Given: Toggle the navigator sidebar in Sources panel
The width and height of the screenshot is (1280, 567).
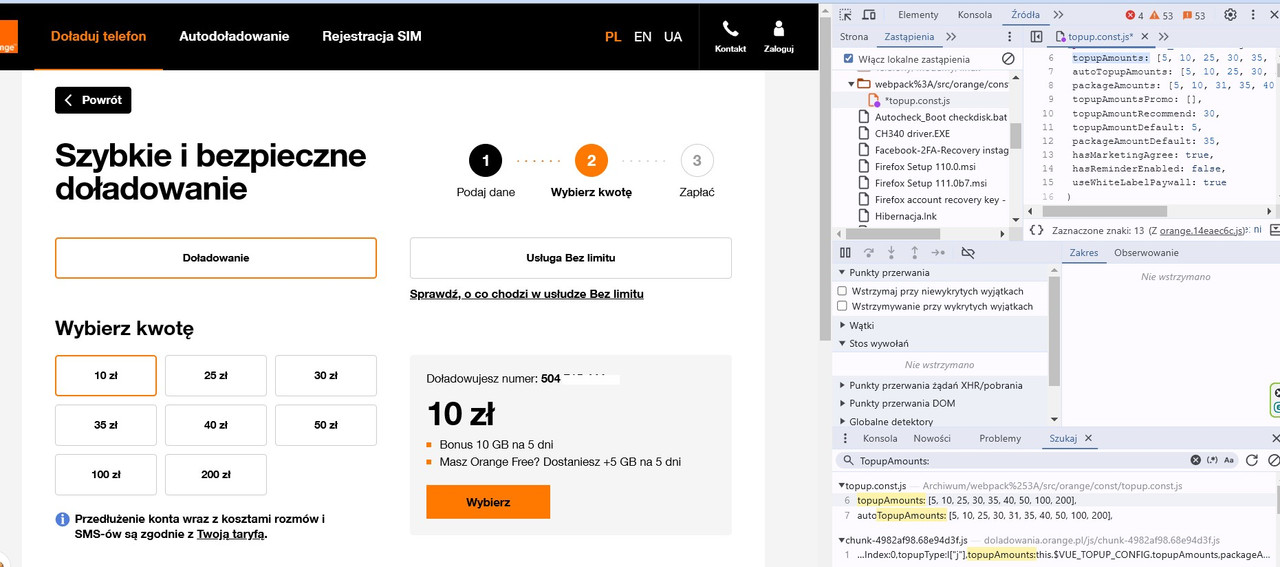Looking at the screenshot, I should [x=1036, y=37].
